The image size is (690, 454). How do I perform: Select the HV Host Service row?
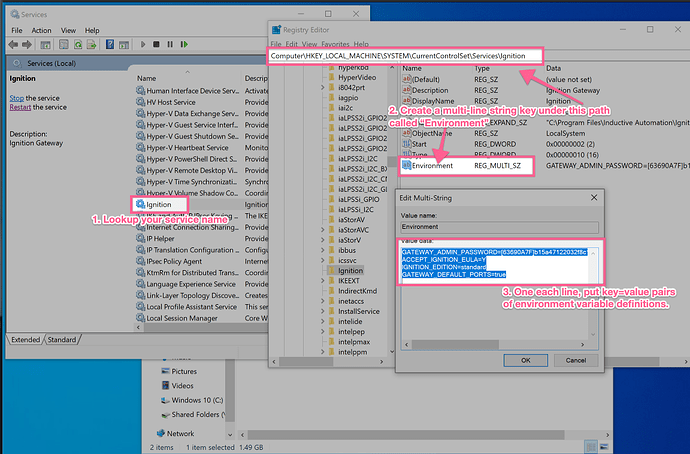[x=171, y=102]
